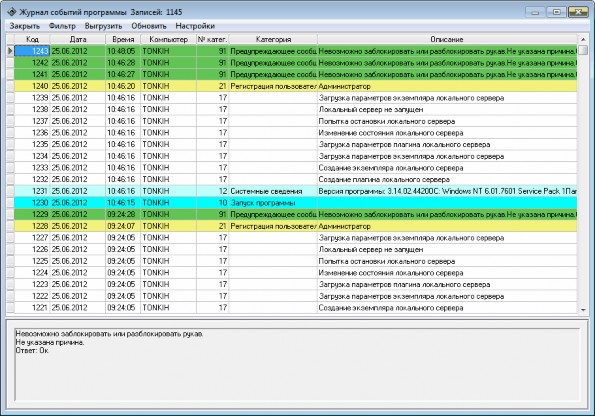This screenshot has height=416, width=595.
Task: Click the scrollbar down arrow
Action: click(583, 310)
